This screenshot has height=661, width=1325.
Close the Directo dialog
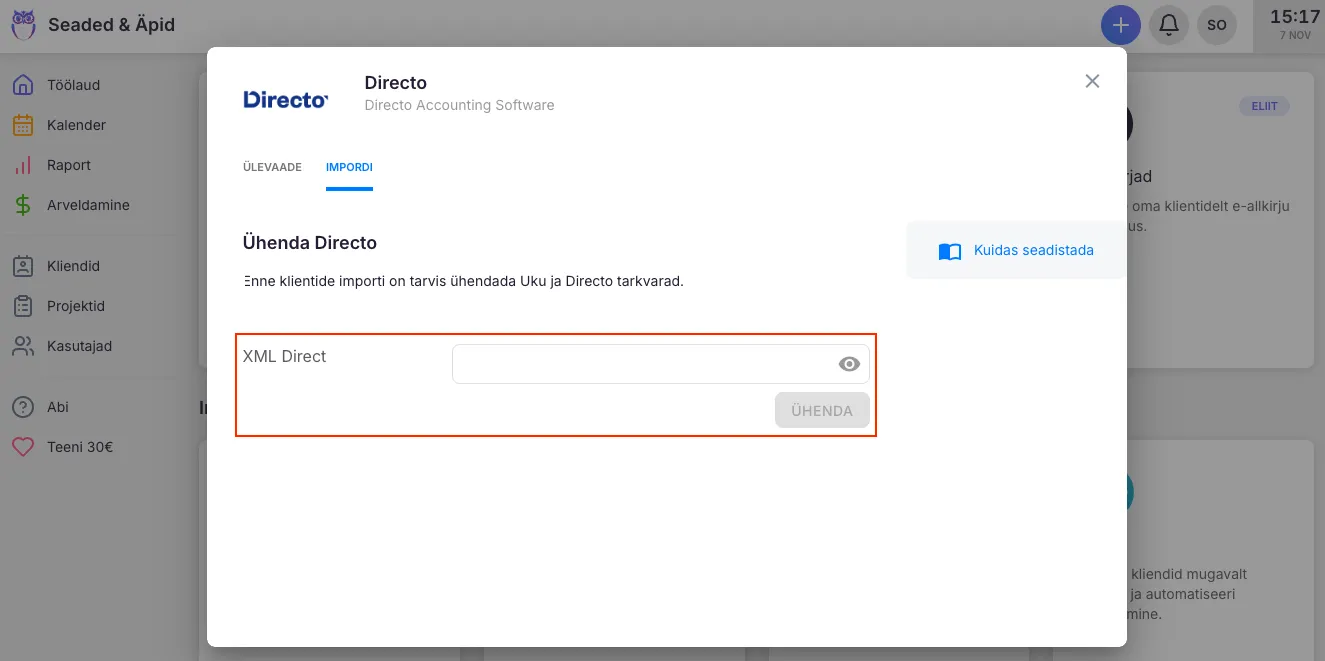click(x=1092, y=81)
